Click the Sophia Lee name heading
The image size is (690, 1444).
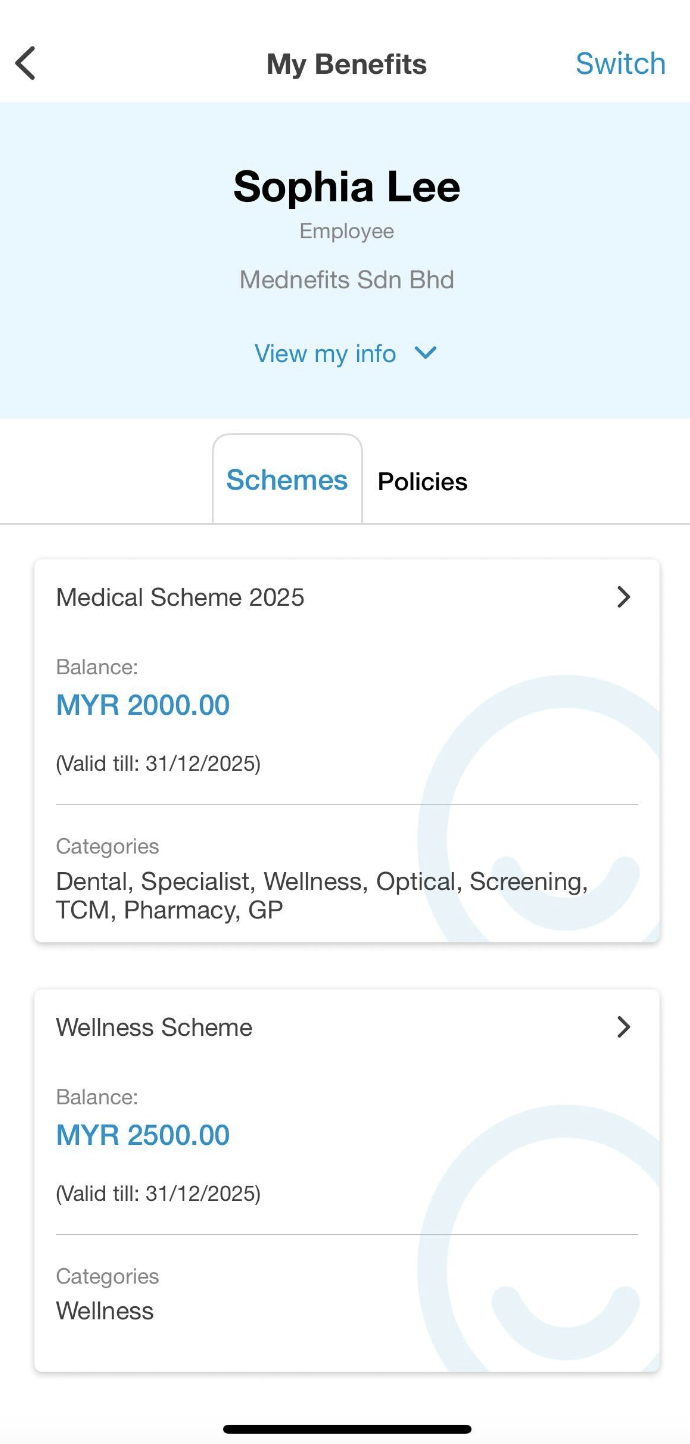pyautogui.click(x=347, y=187)
